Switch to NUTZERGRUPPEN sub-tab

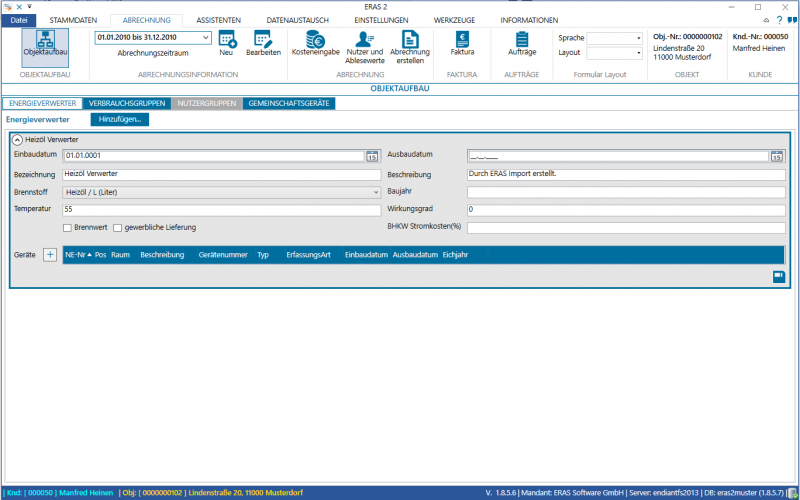(207, 103)
